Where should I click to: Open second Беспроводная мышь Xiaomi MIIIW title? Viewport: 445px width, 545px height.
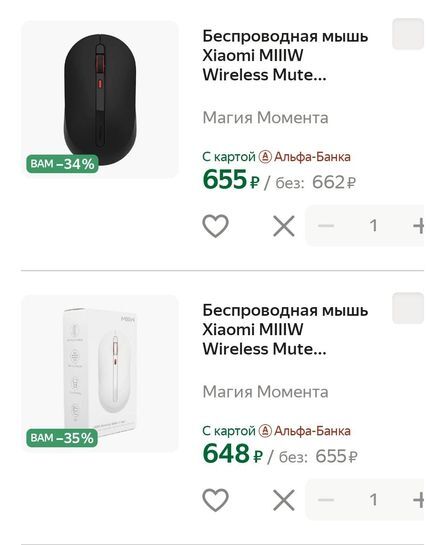[x=285, y=330]
